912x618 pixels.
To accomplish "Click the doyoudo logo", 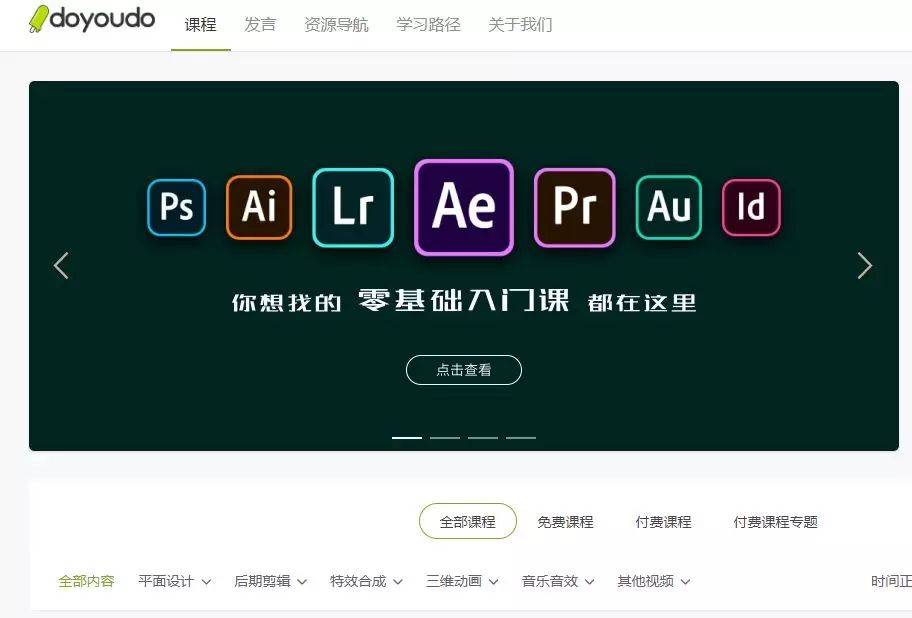I will 92,19.
